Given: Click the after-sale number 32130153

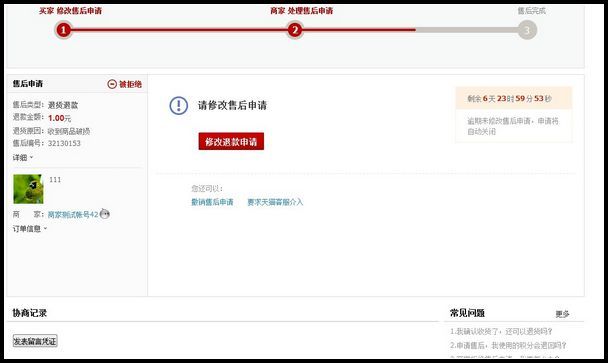Looking at the screenshot, I should point(64,143).
